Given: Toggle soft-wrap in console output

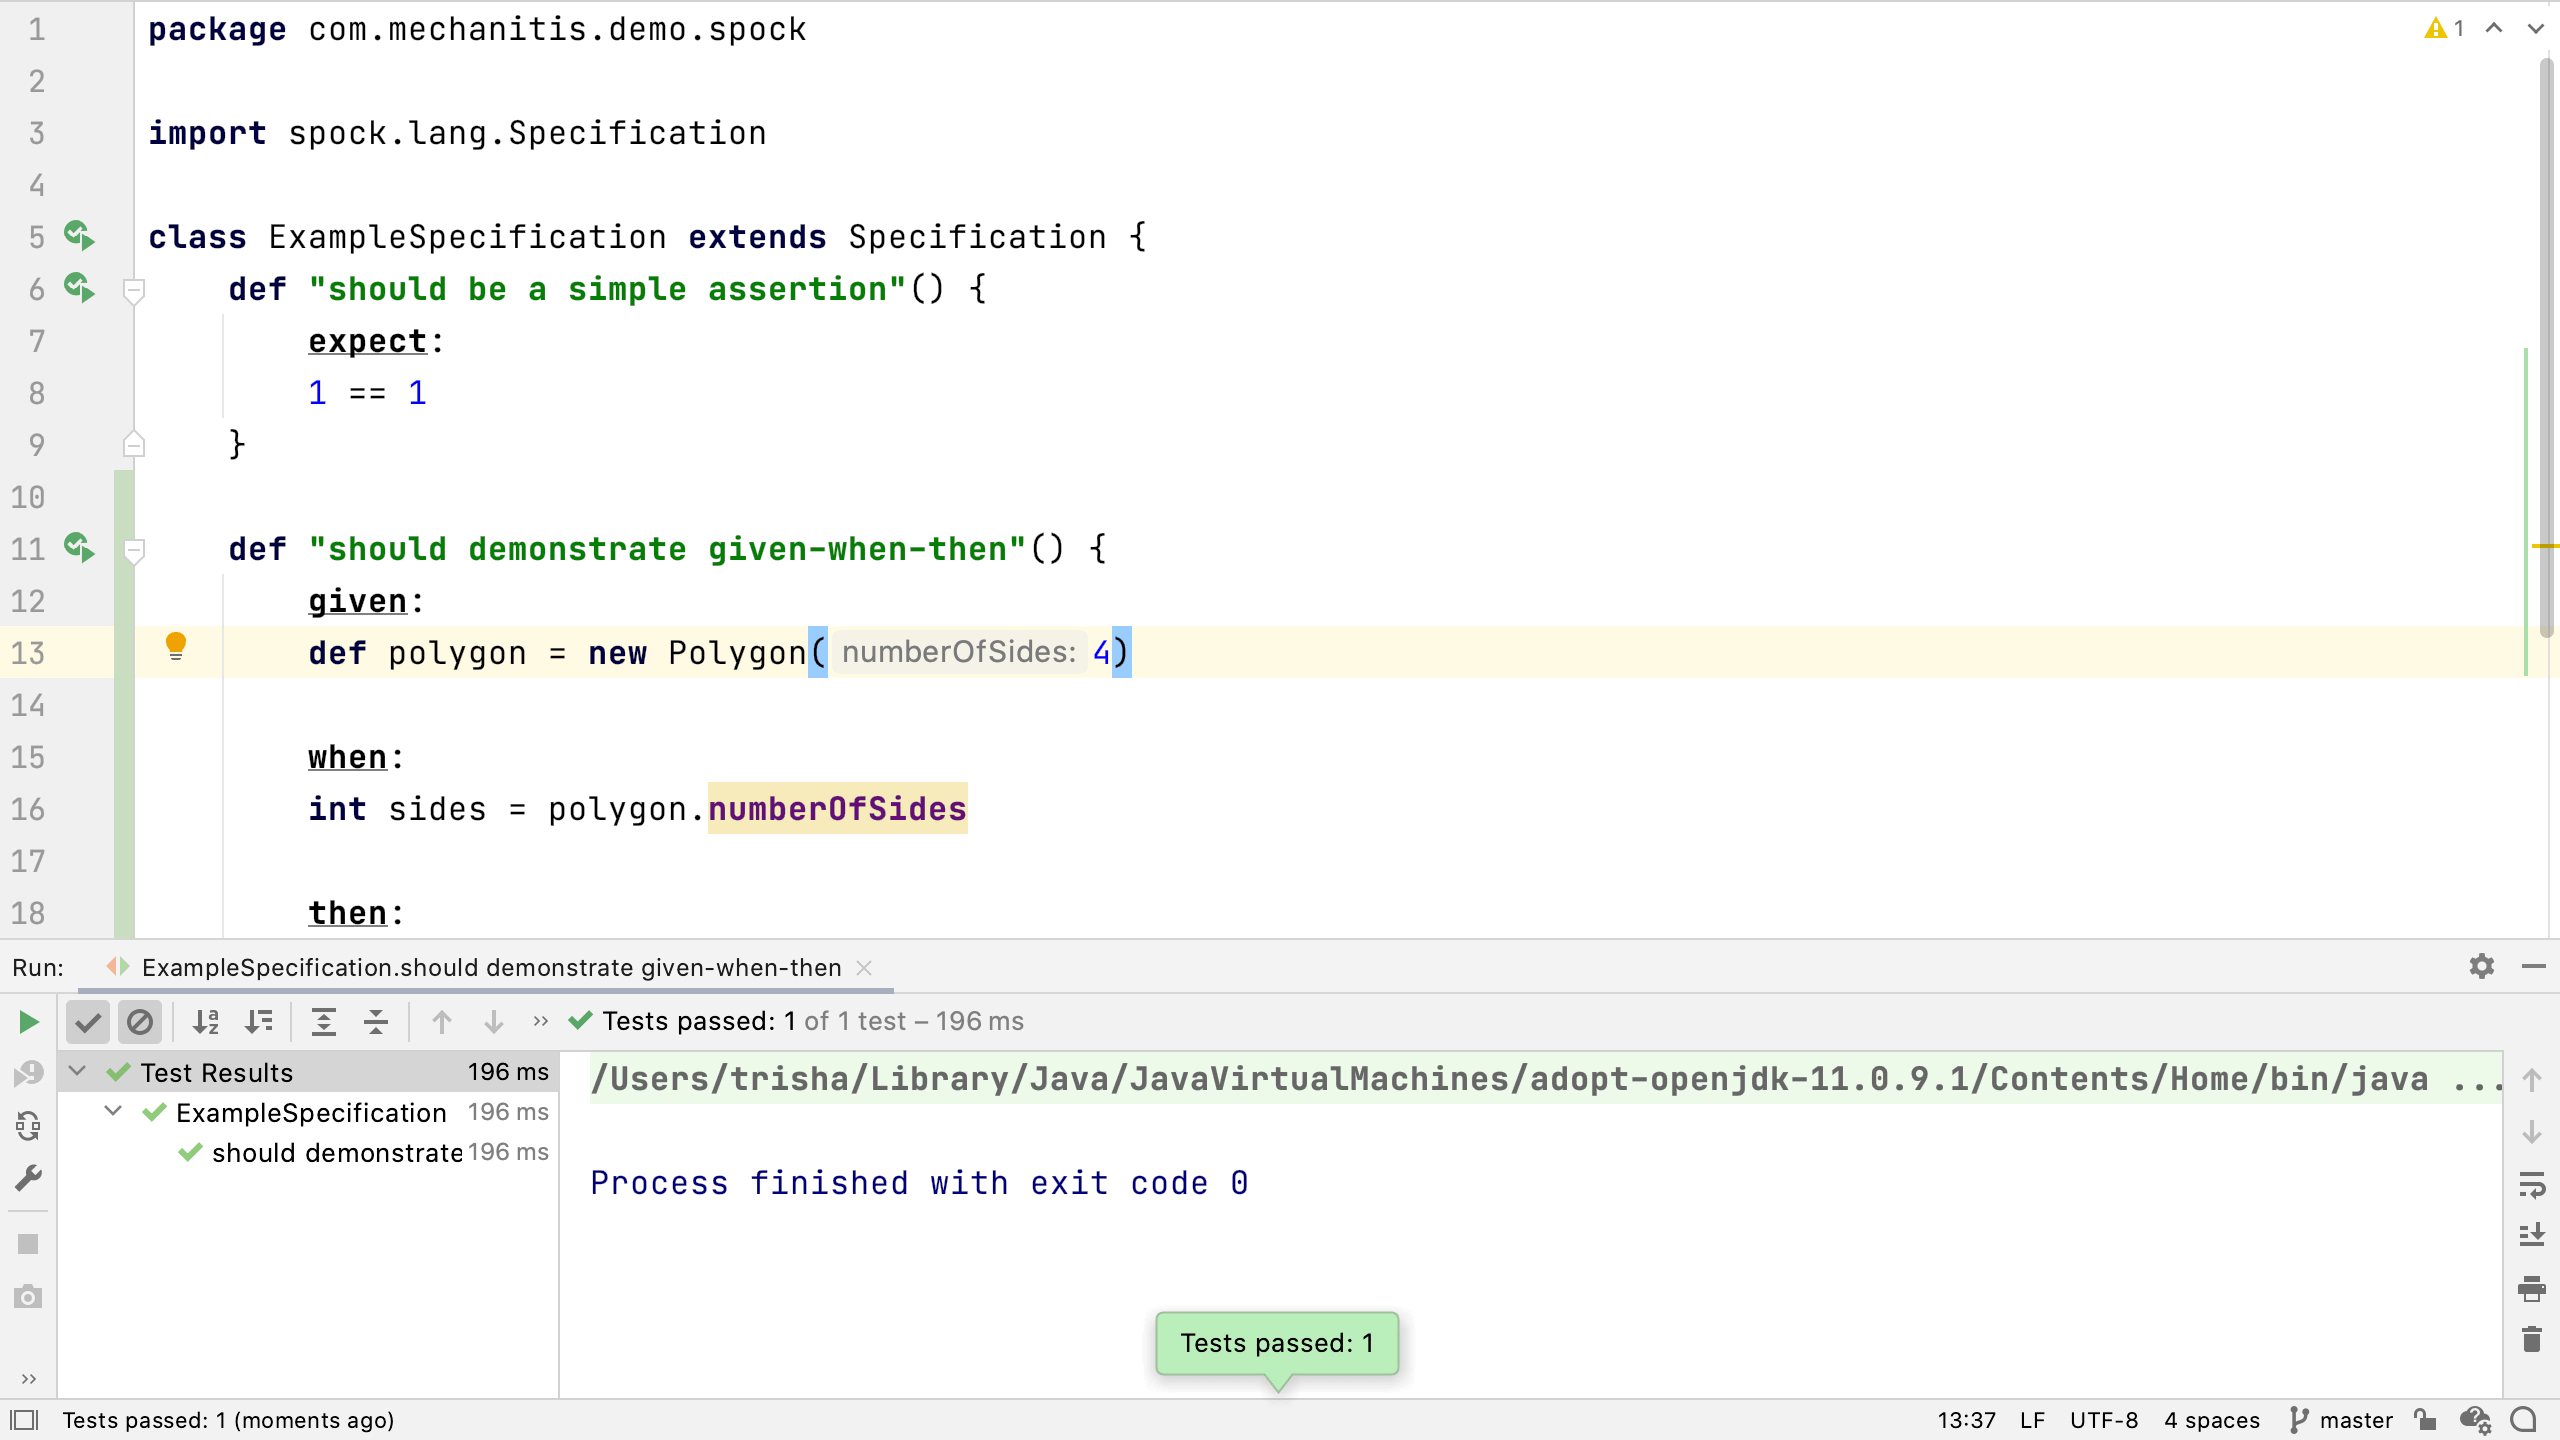Looking at the screenshot, I should coord(2531,1186).
